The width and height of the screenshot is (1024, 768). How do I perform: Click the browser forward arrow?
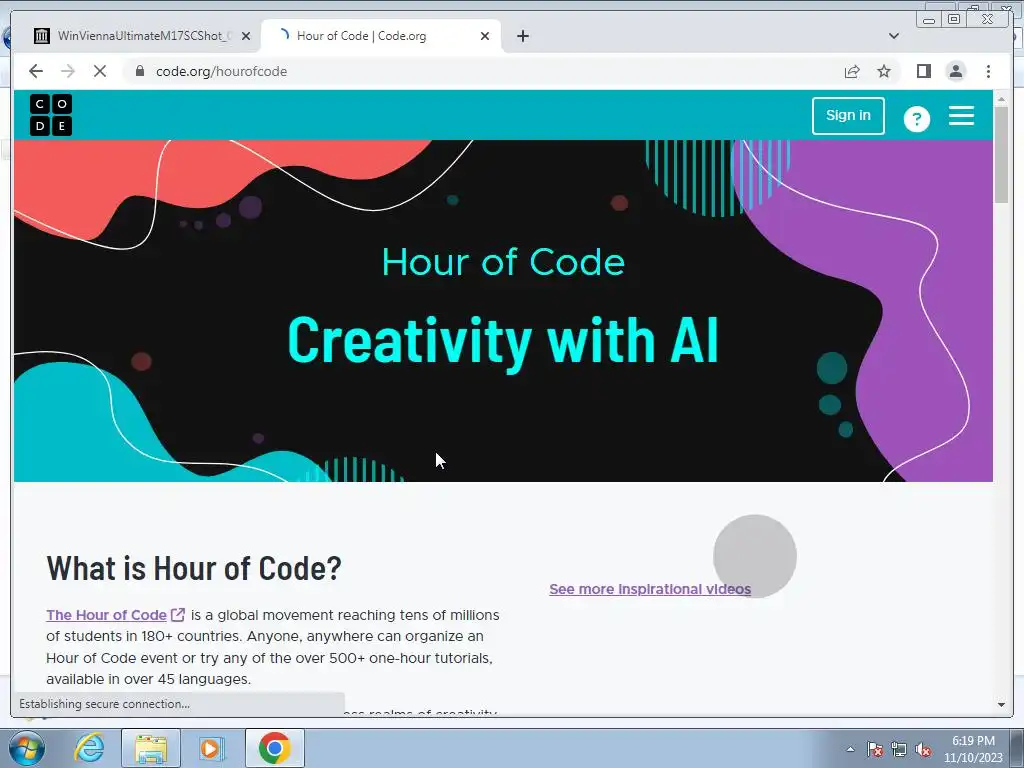tap(68, 71)
